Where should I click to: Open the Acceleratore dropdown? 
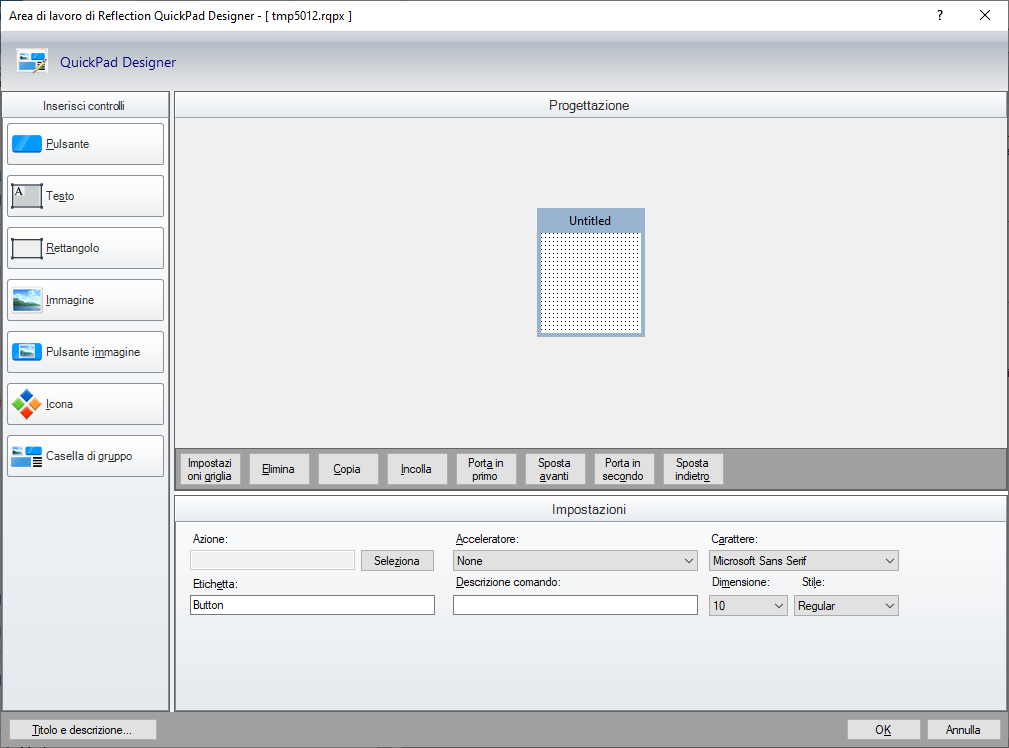pos(575,561)
